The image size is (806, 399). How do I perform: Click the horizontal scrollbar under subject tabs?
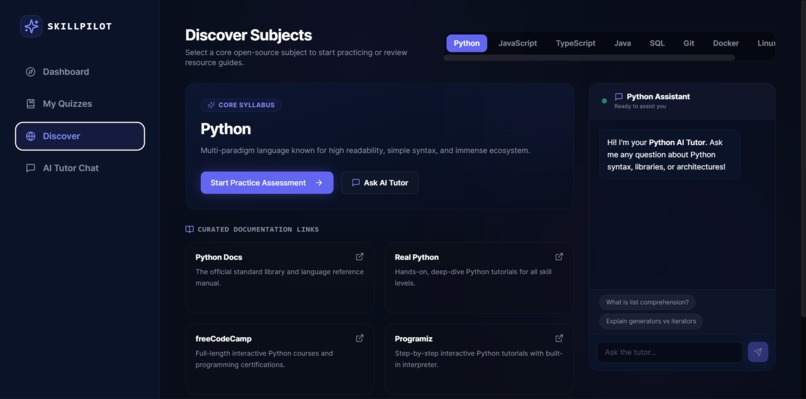(589, 58)
